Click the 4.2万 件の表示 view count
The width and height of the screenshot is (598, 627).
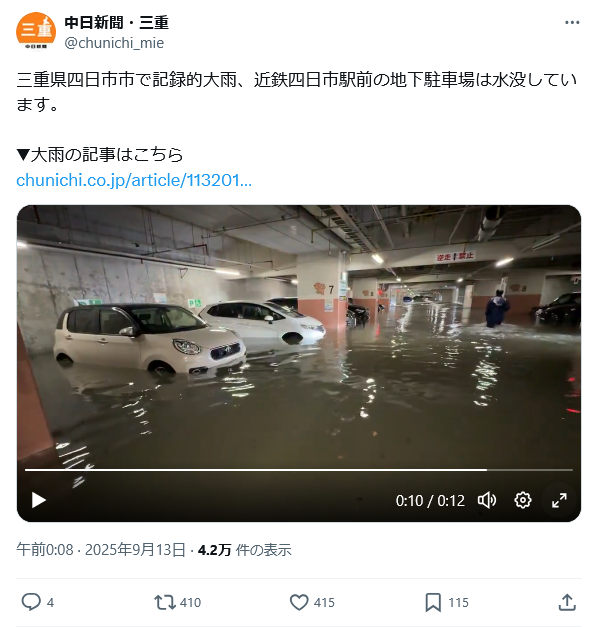click(244, 550)
